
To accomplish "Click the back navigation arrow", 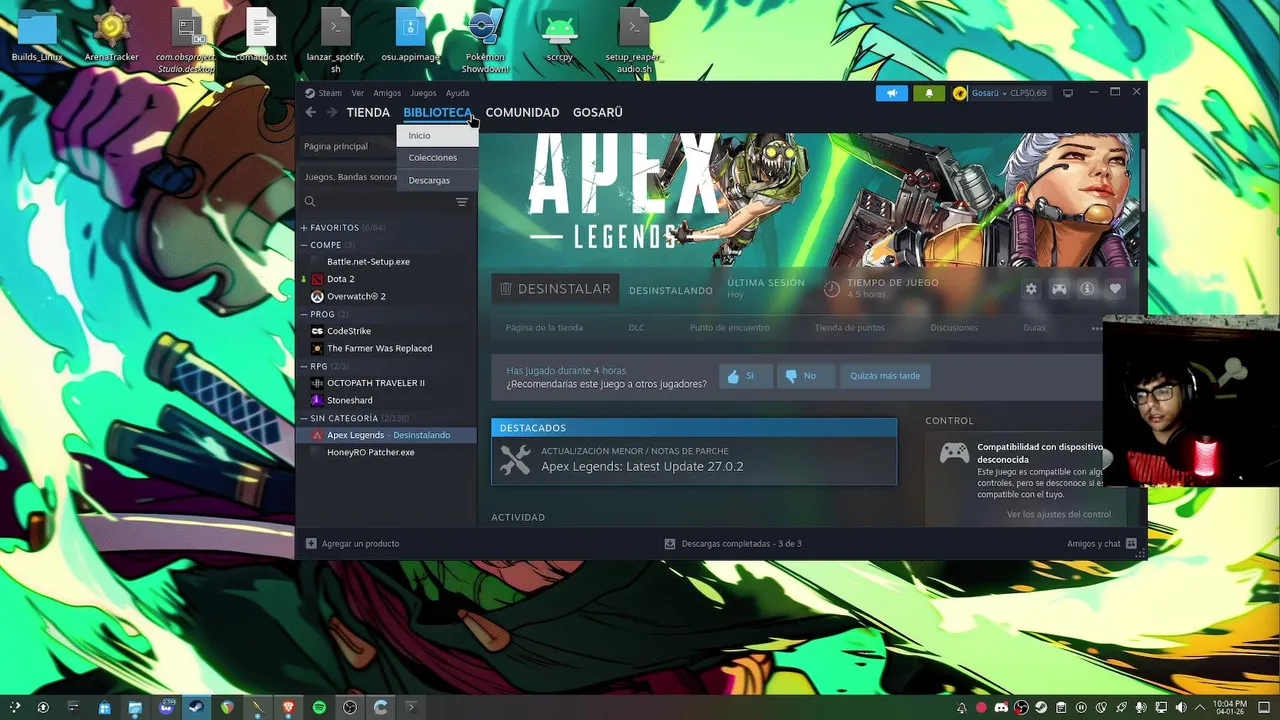I will [x=311, y=112].
